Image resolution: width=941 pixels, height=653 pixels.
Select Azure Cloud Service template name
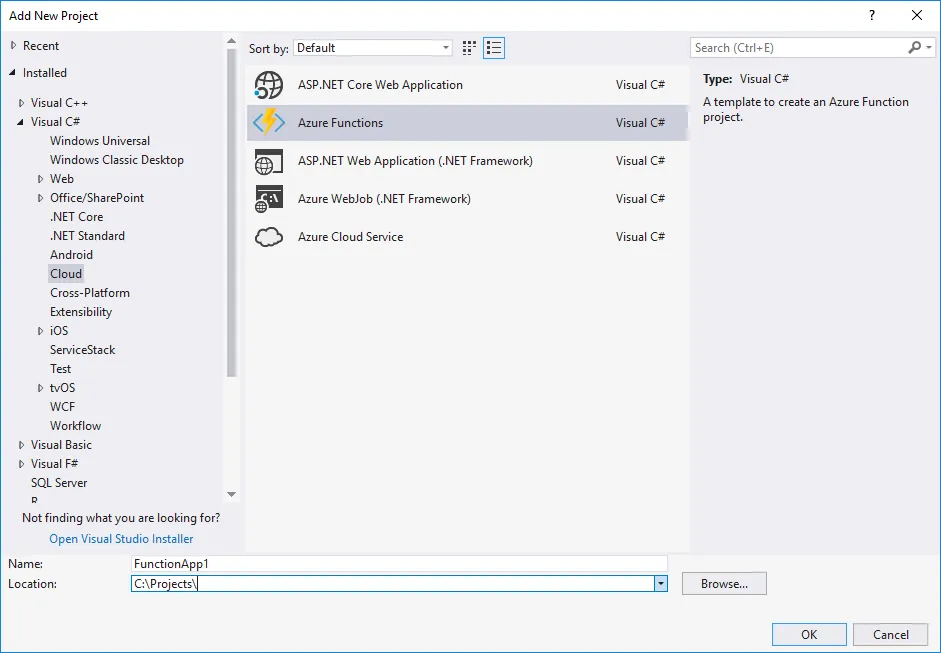350,237
